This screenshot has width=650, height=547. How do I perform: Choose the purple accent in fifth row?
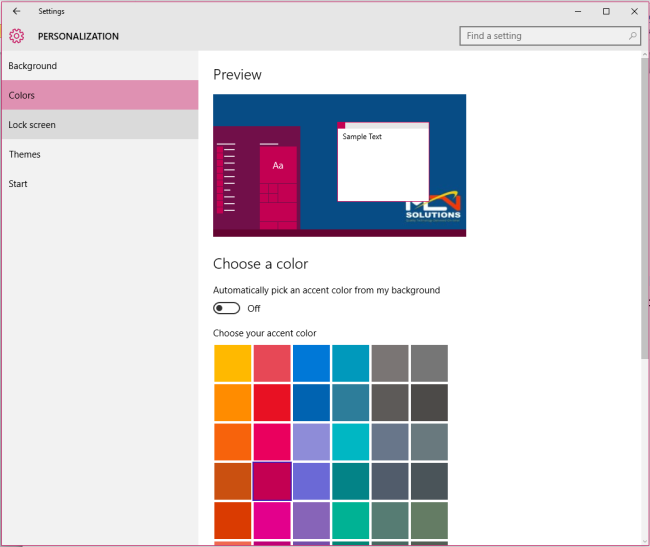click(311, 520)
